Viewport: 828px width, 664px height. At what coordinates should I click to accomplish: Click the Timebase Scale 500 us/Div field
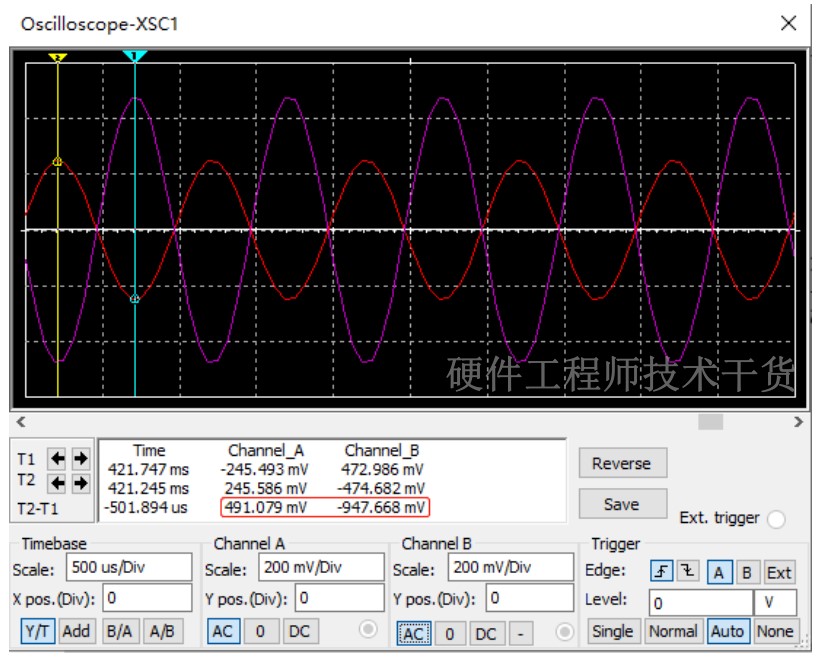click(x=129, y=567)
